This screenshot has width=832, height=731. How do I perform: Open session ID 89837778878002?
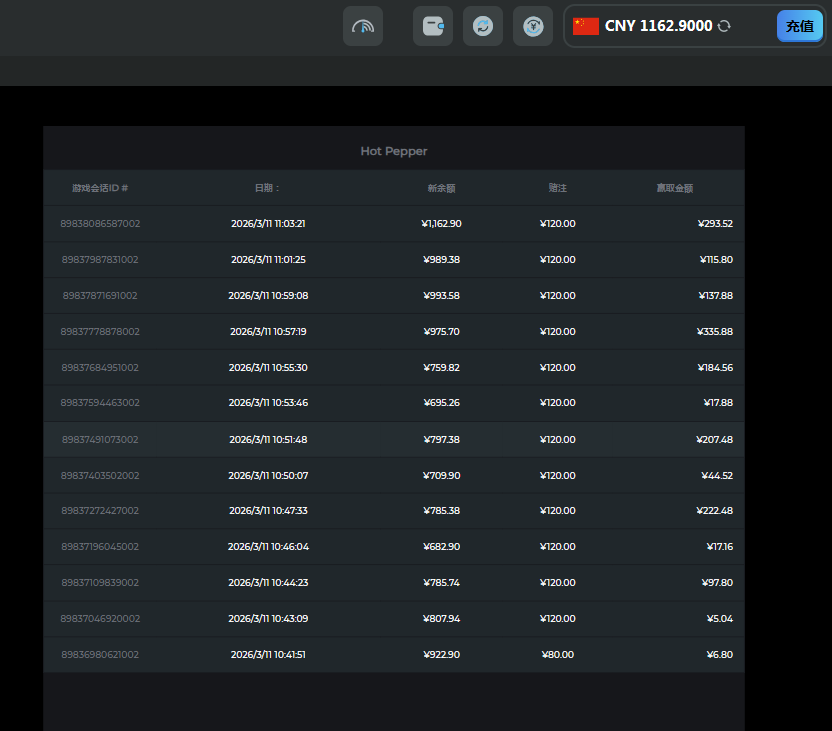(x=100, y=332)
